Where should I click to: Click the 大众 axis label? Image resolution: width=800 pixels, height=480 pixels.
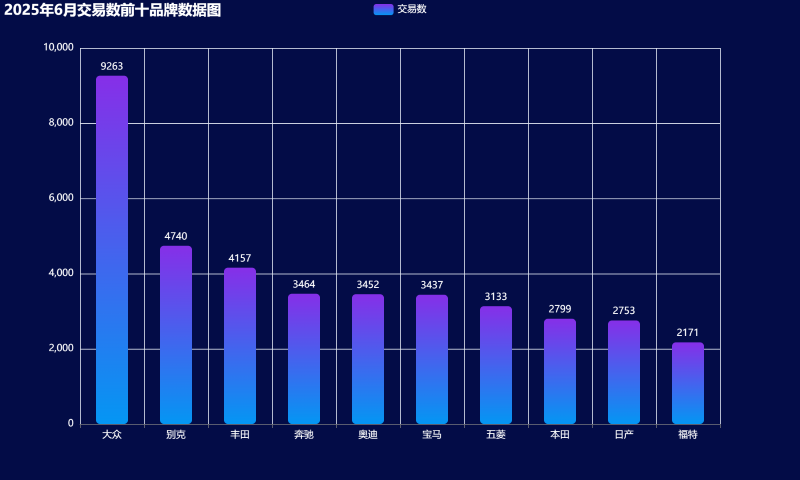point(112,435)
